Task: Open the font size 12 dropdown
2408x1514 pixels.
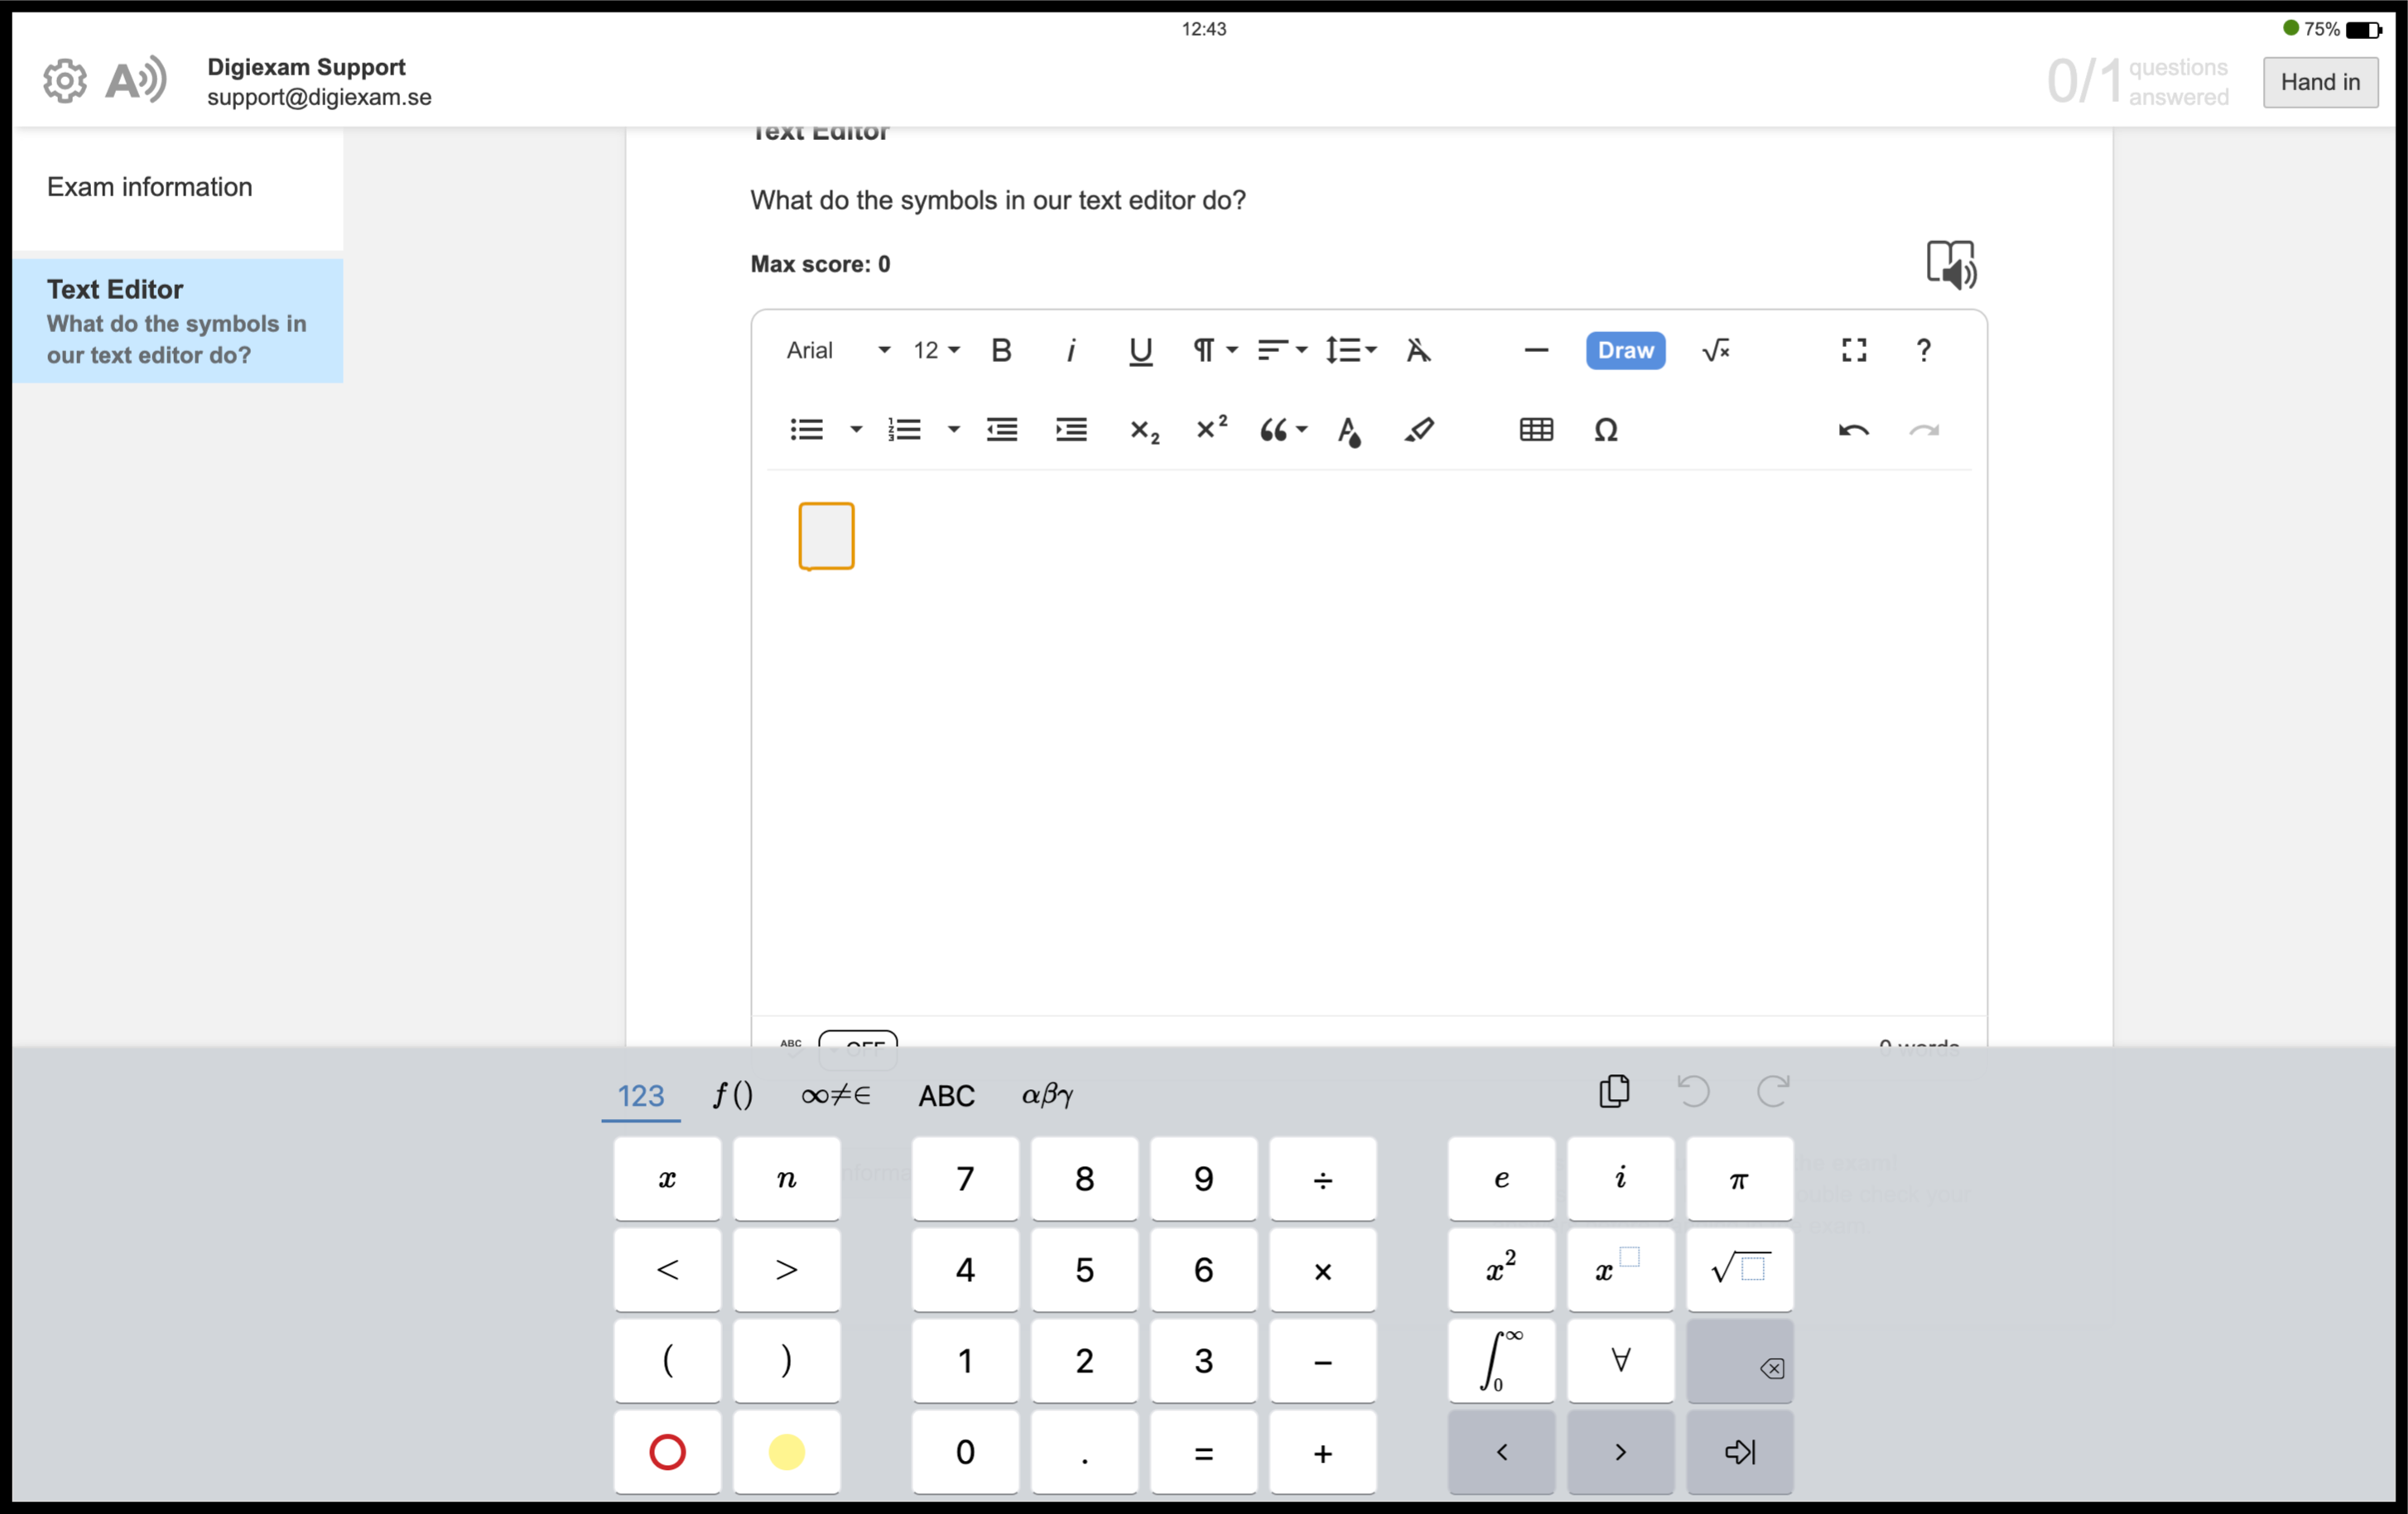Action: [936, 350]
